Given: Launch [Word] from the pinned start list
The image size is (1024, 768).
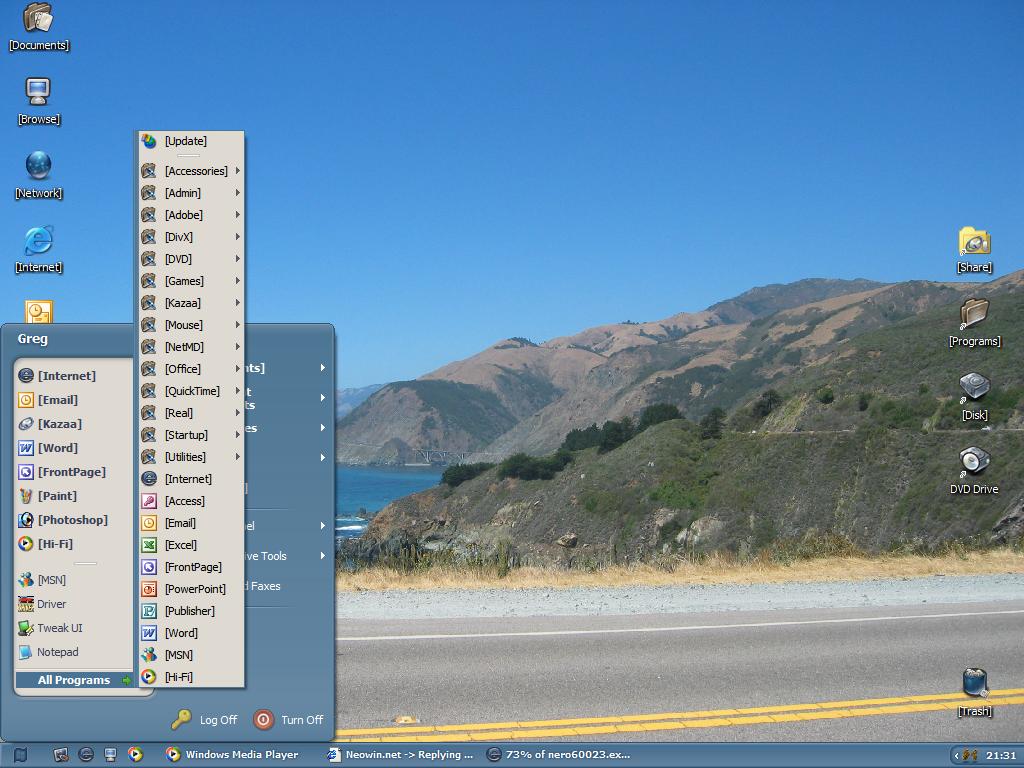Looking at the screenshot, I should [x=73, y=448].
